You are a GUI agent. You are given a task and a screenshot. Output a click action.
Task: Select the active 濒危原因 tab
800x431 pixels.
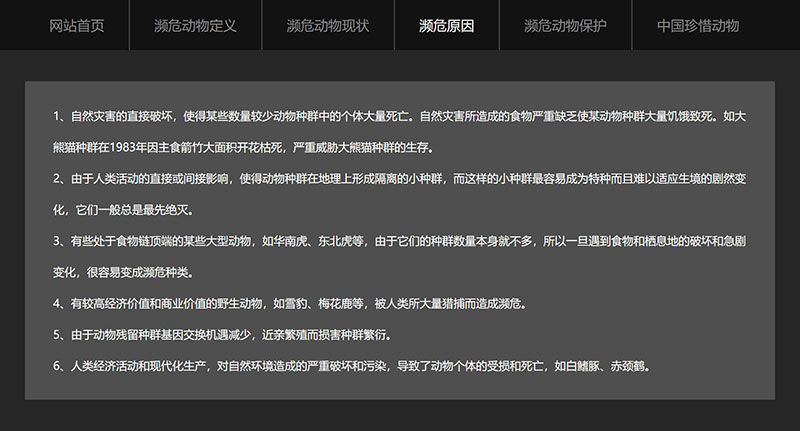tap(446, 25)
